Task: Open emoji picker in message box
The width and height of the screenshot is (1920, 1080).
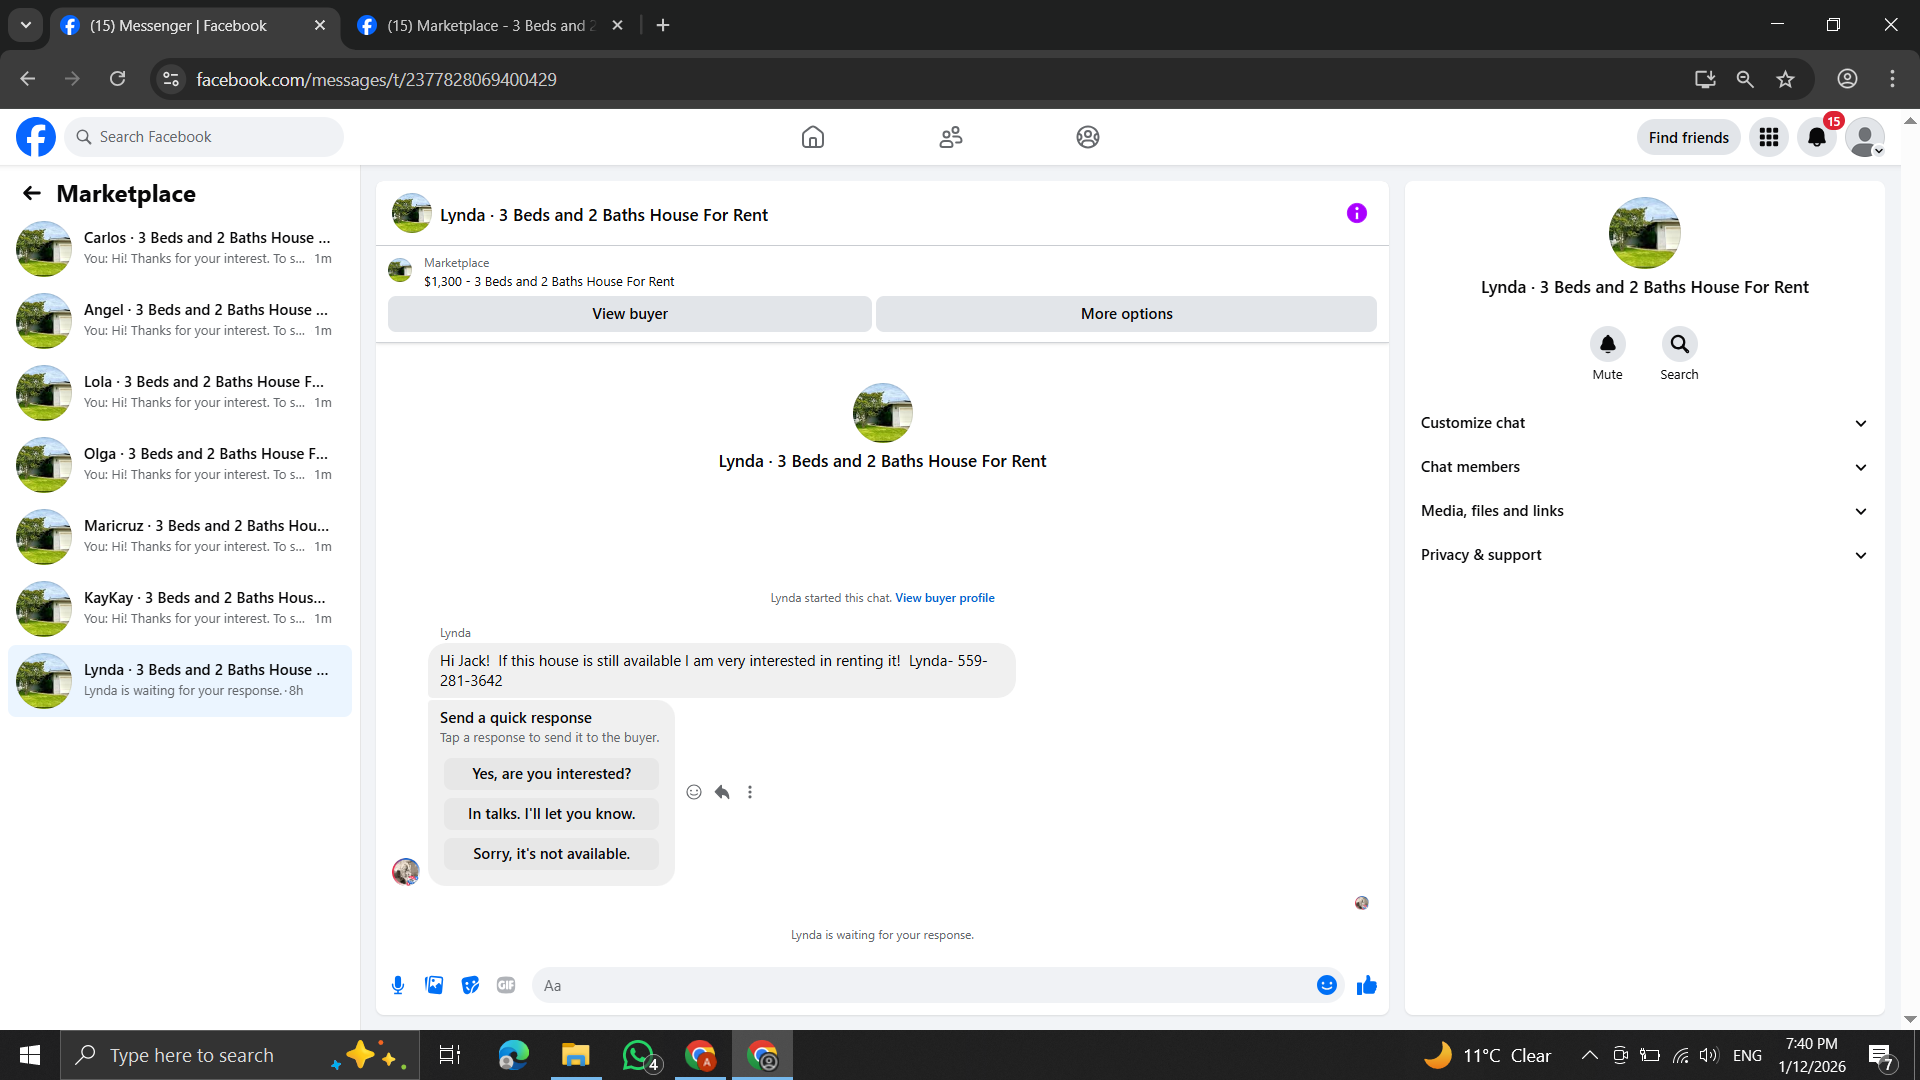Action: 1326,985
